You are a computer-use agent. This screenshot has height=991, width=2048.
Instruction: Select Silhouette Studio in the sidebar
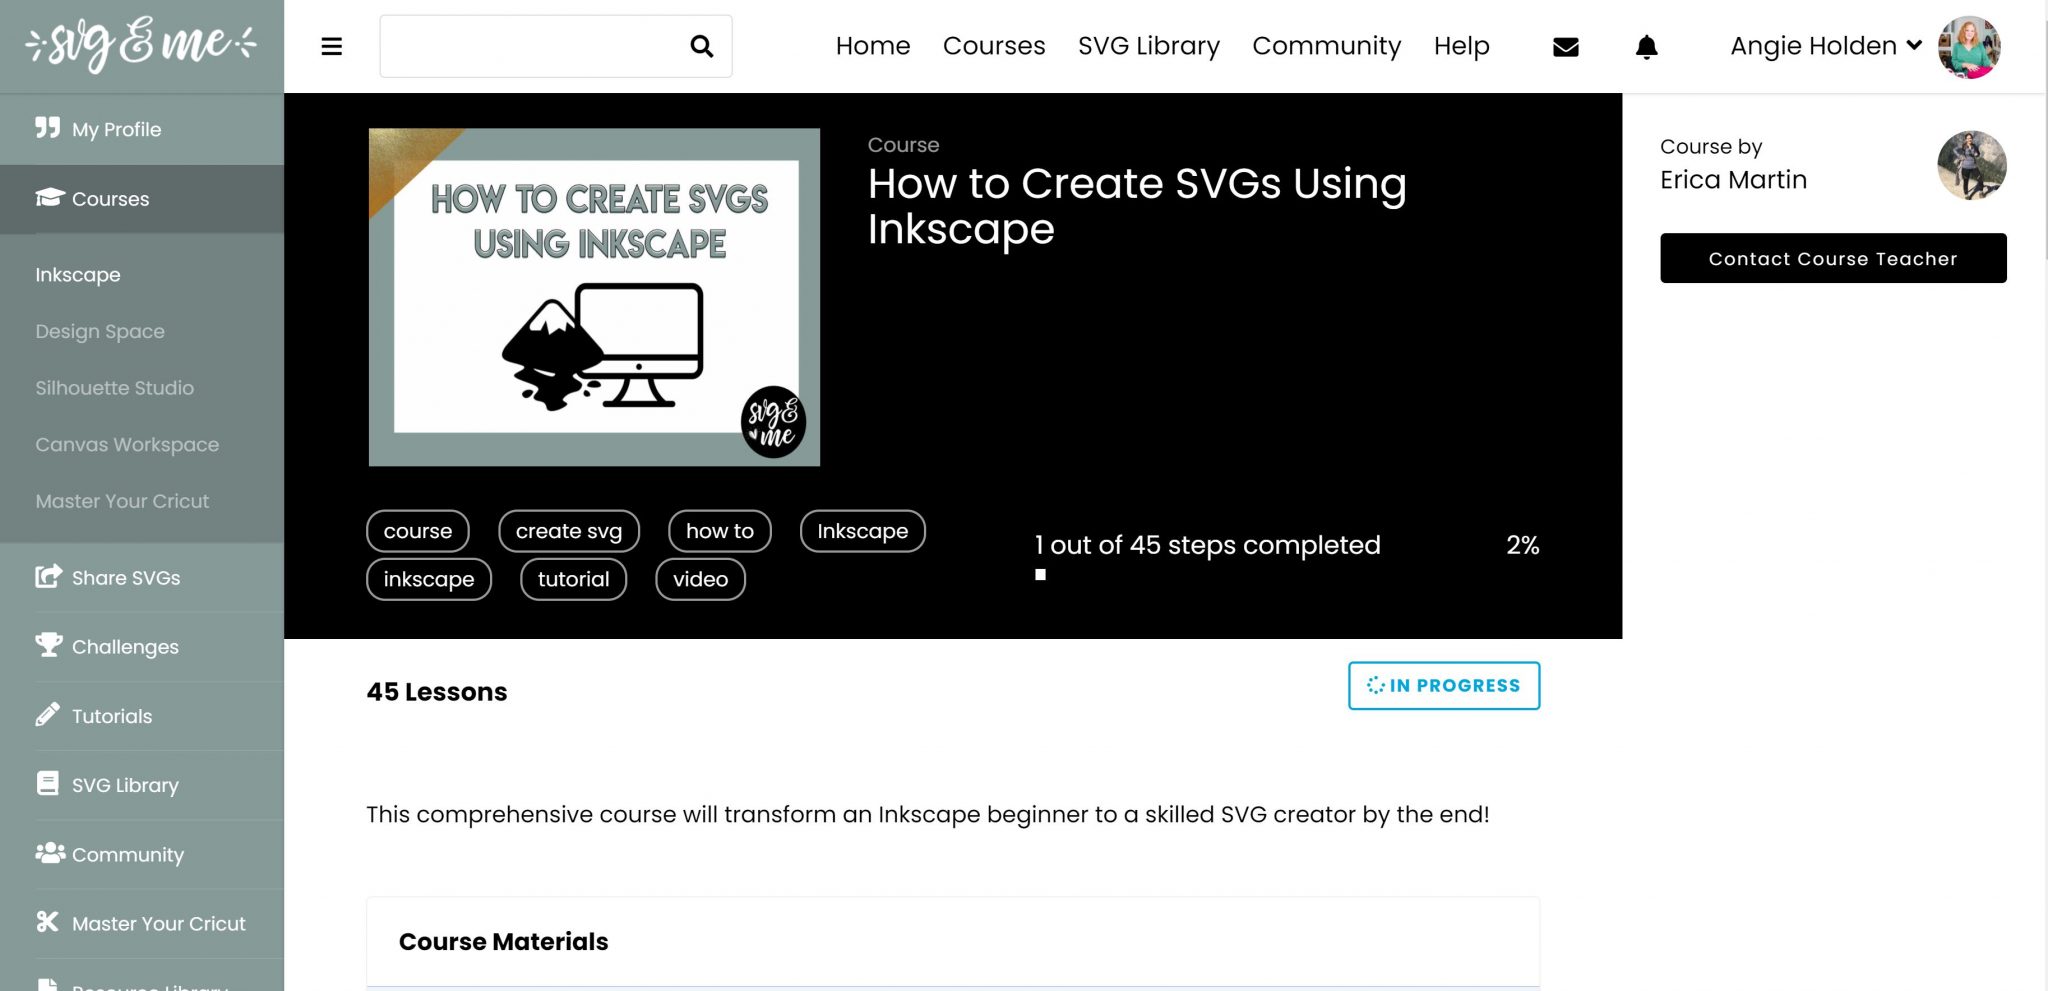point(115,388)
